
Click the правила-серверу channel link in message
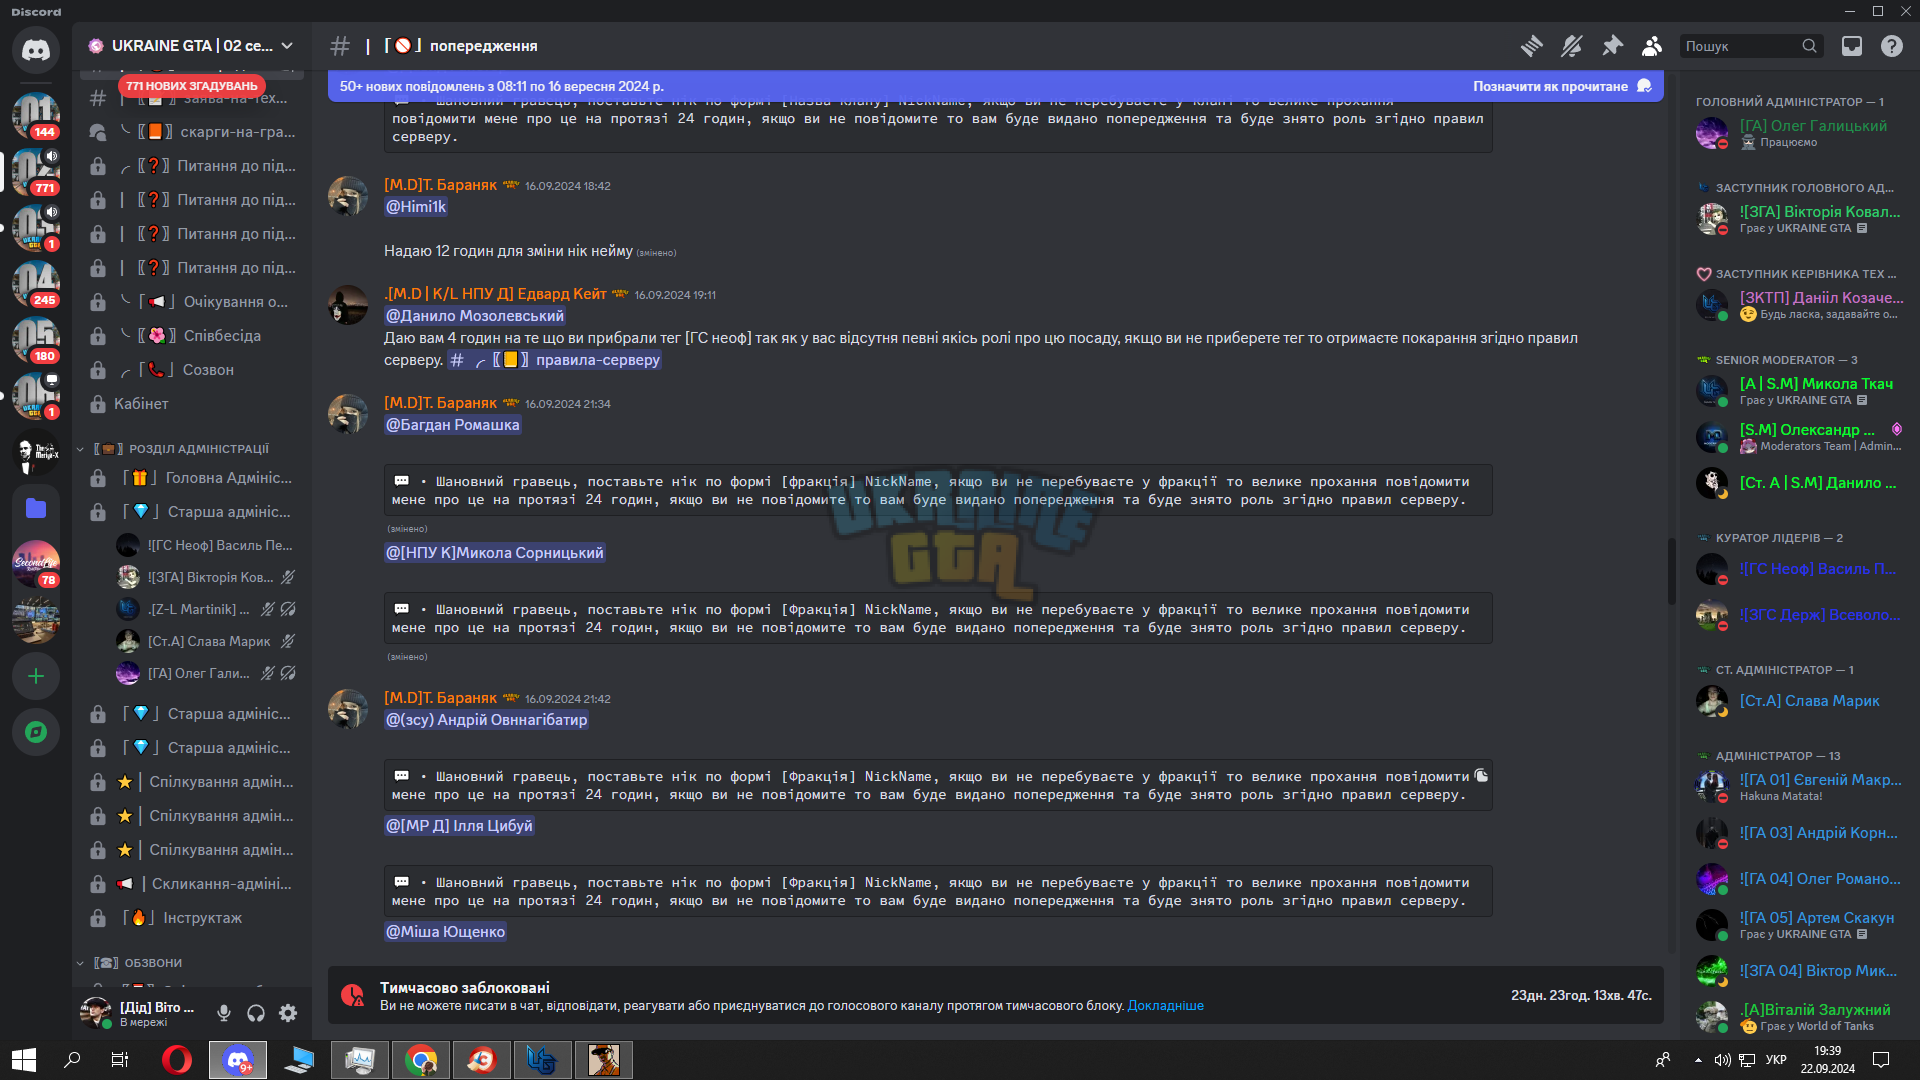(555, 360)
